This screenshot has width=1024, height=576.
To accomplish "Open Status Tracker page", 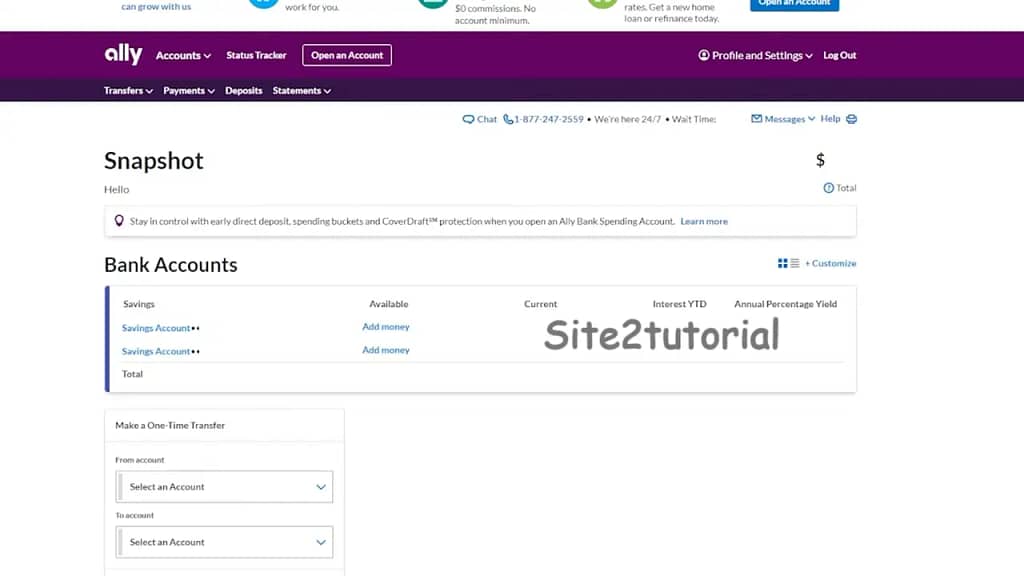I will click(256, 55).
